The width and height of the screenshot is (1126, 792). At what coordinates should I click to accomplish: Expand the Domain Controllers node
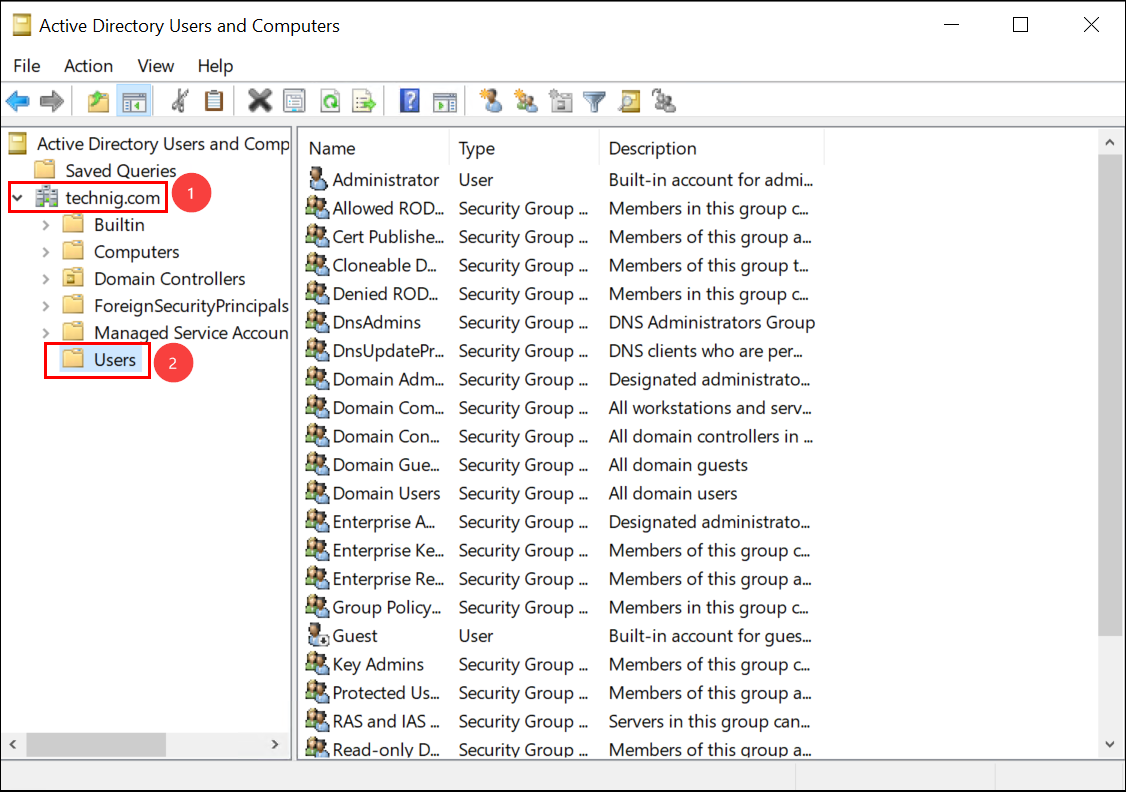point(46,279)
